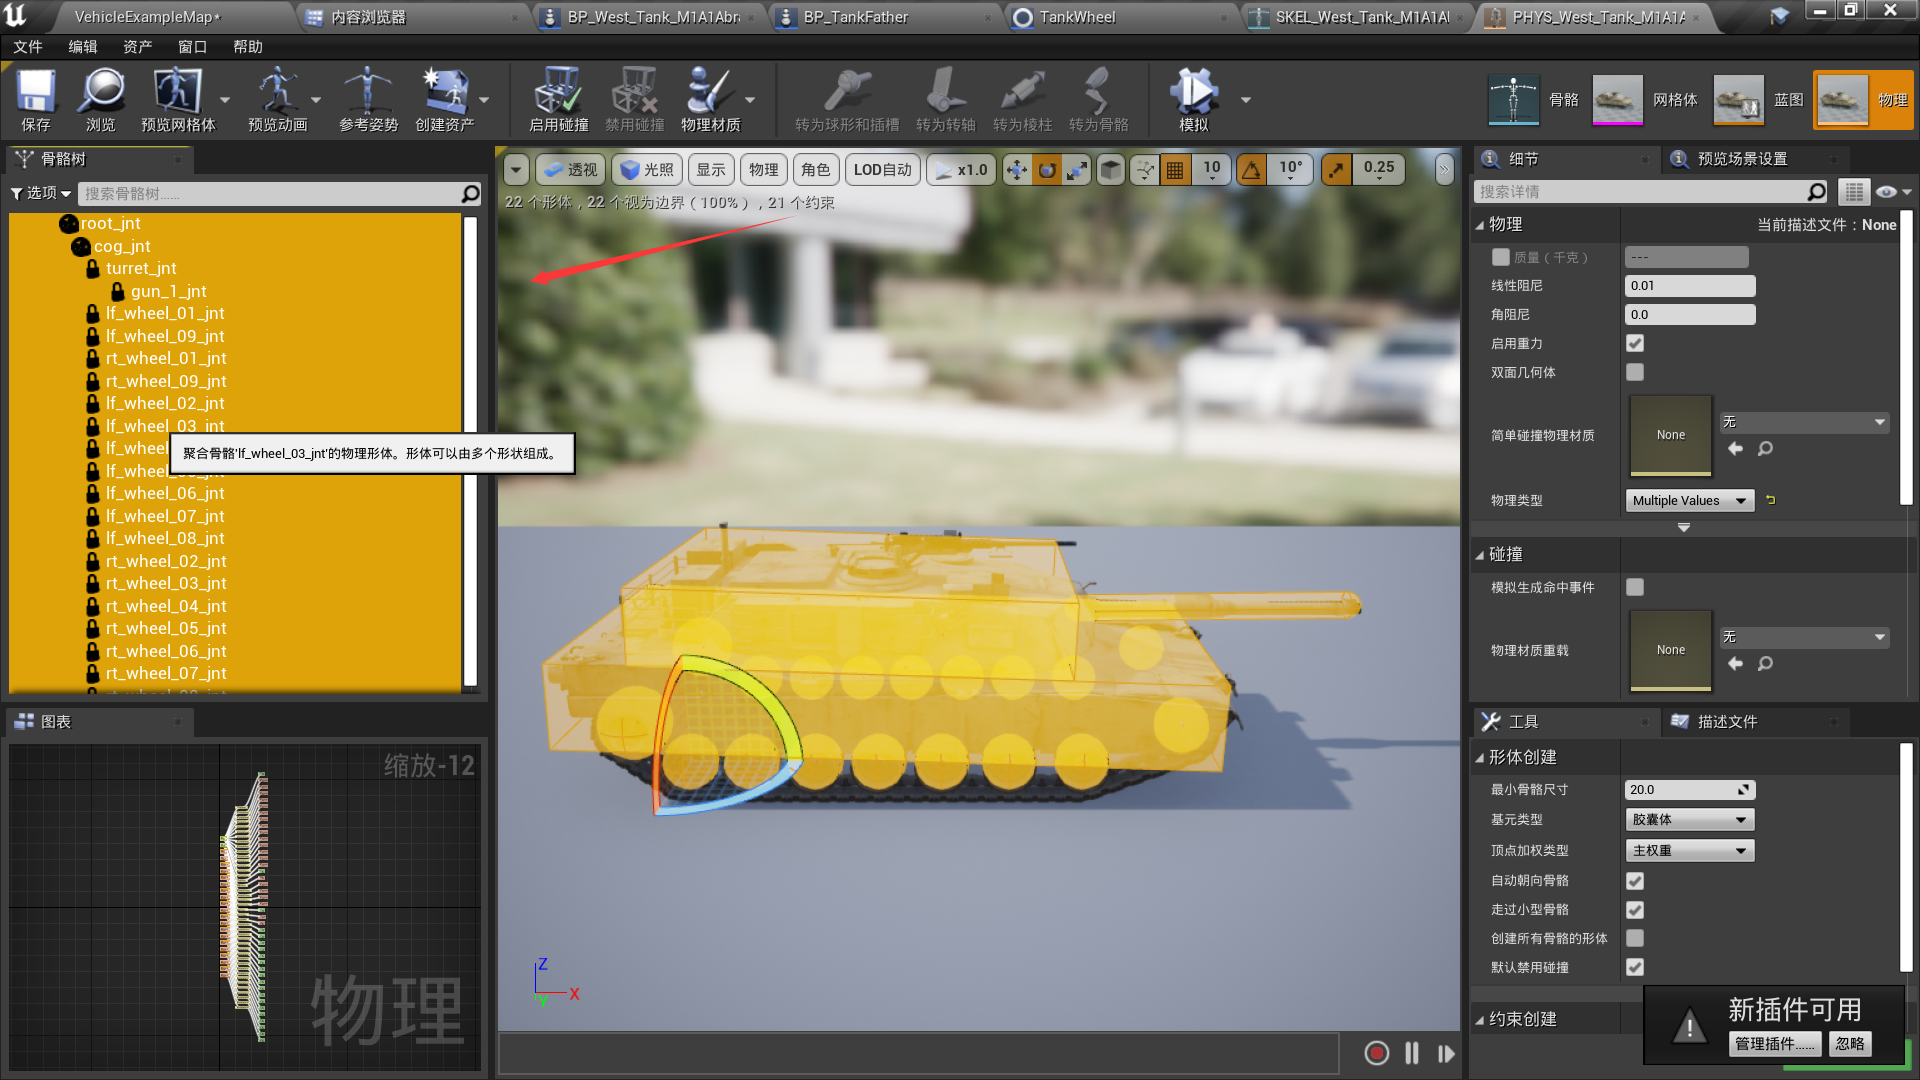Select turret_jnt in the skeleton tree
Image resolution: width=1920 pixels, height=1080 pixels.
(x=141, y=268)
